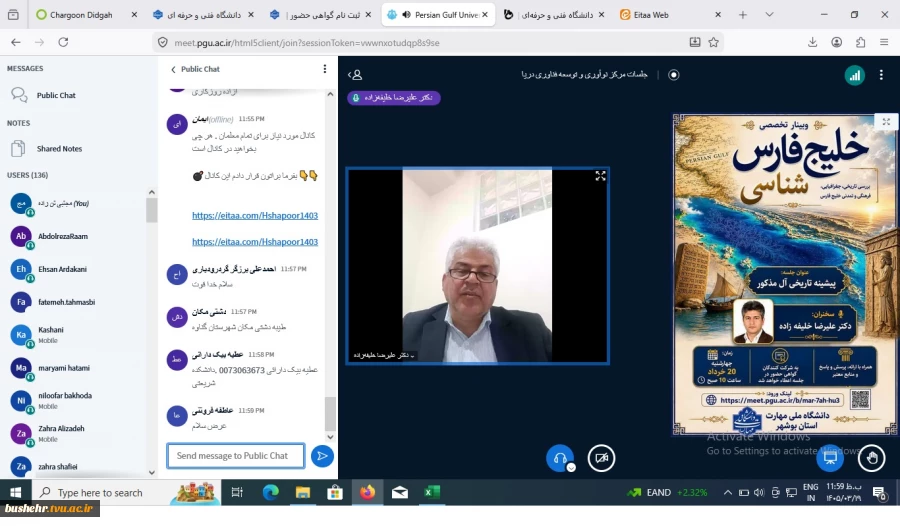List all tabs dropdown

point(769,15)
